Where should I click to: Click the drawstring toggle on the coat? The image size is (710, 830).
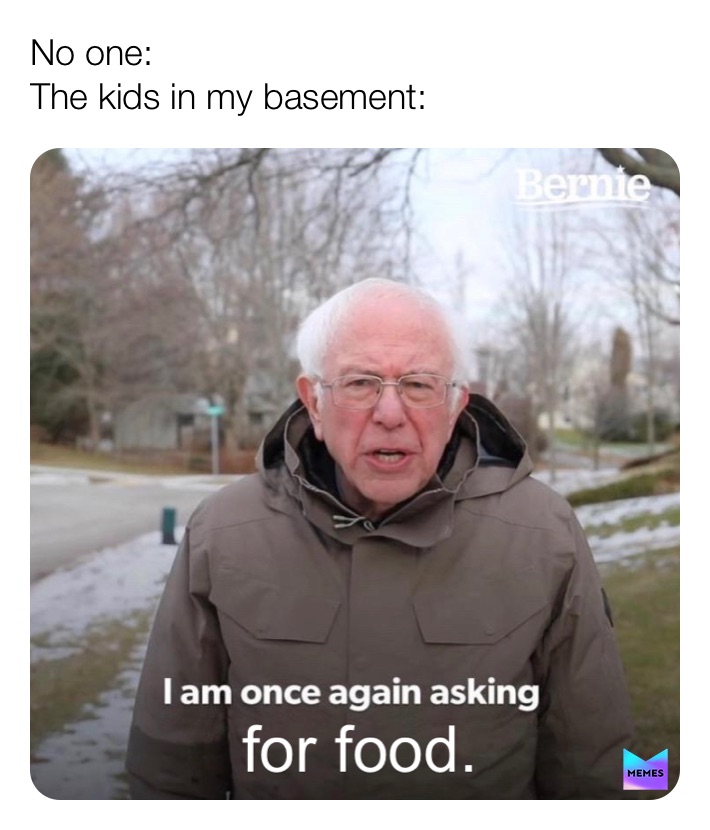click(x=350, y=521)
